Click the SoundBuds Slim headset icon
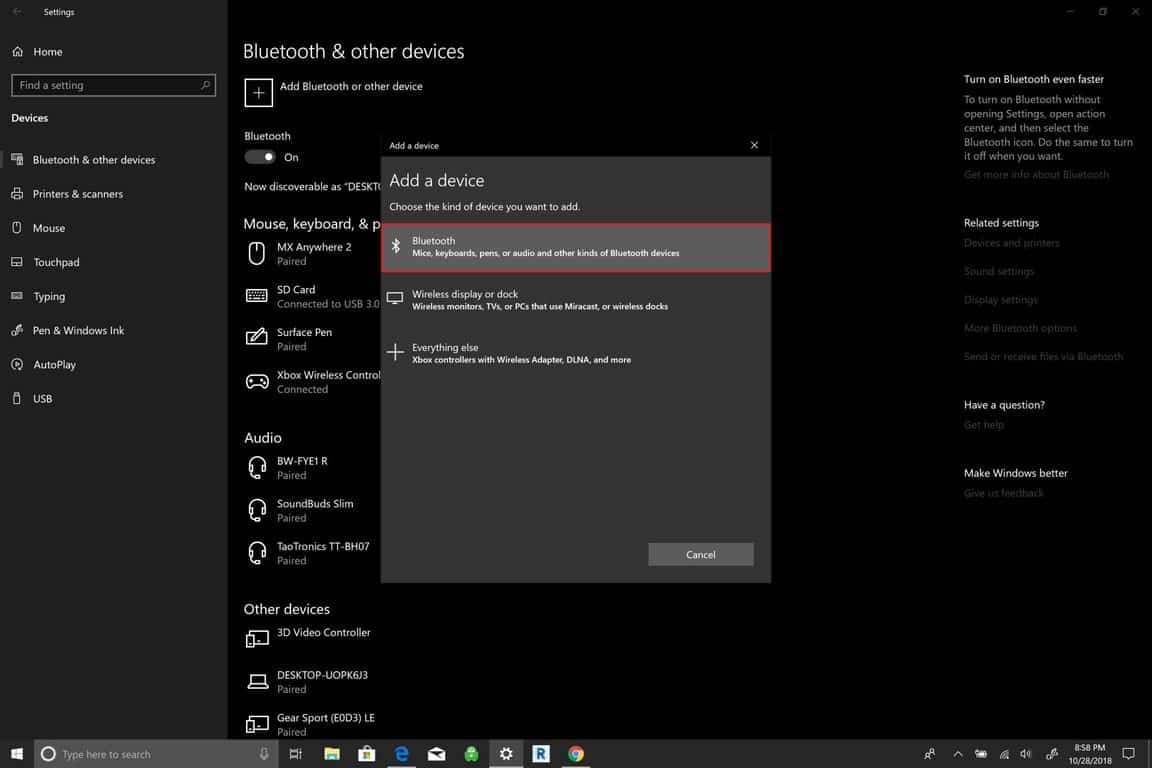1152x768 pixels. click(257, 510)
